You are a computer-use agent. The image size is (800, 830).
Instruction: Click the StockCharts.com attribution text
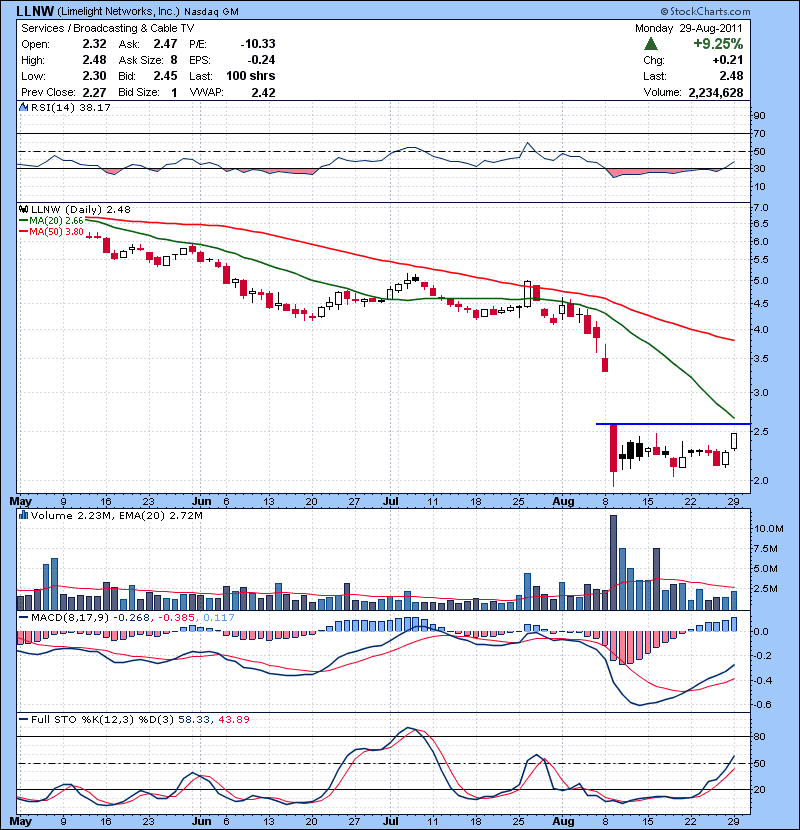[705, 11]
